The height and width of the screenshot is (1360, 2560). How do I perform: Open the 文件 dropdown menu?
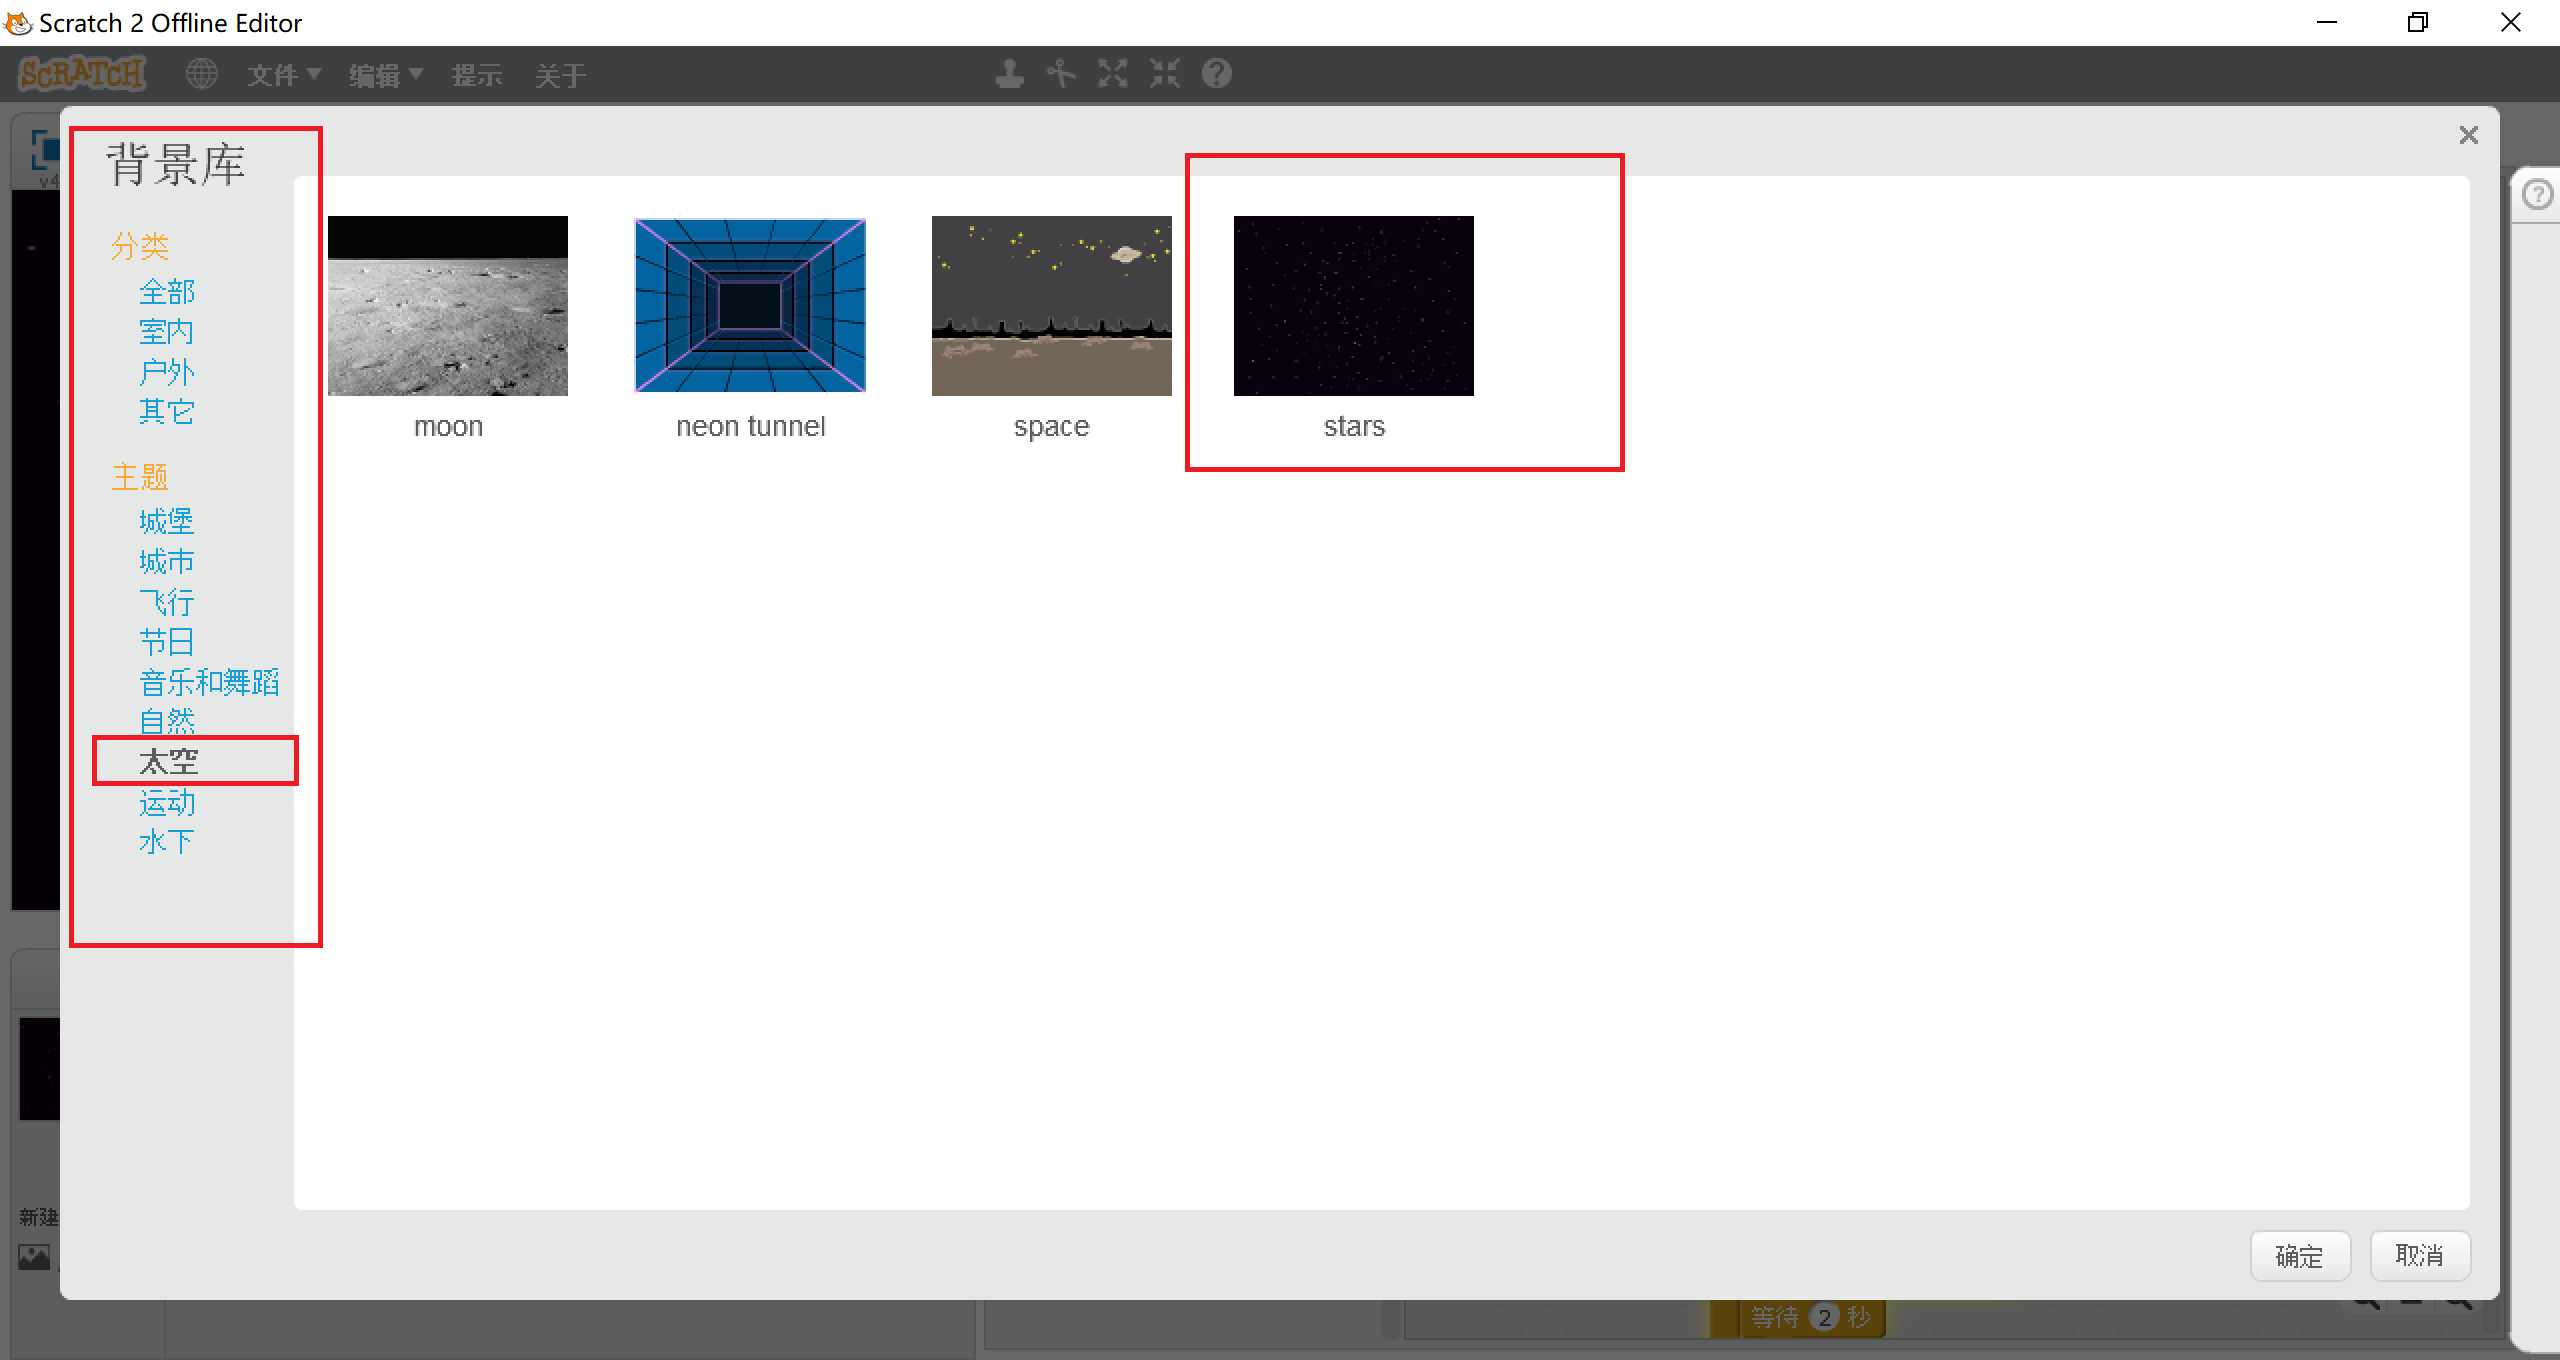[283, 75]
